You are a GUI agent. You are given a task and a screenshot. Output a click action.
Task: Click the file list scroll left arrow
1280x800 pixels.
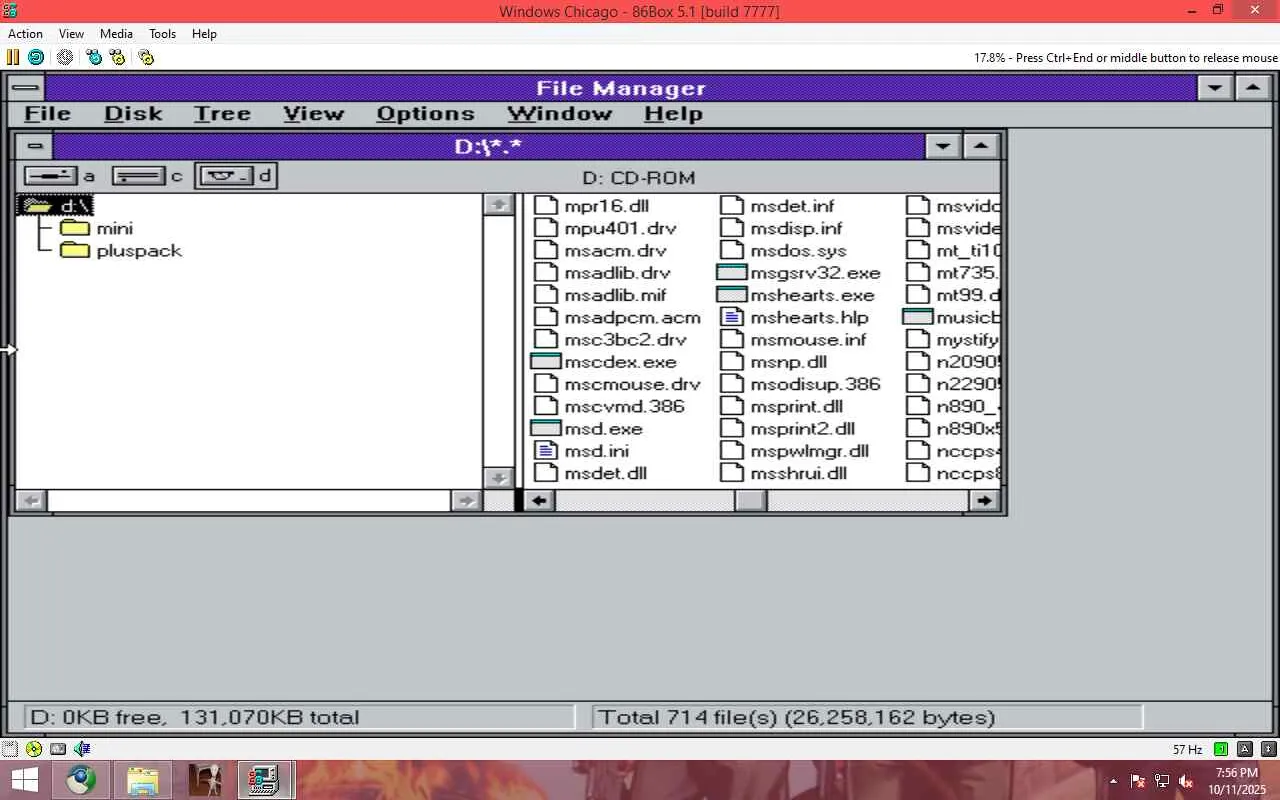539,500
